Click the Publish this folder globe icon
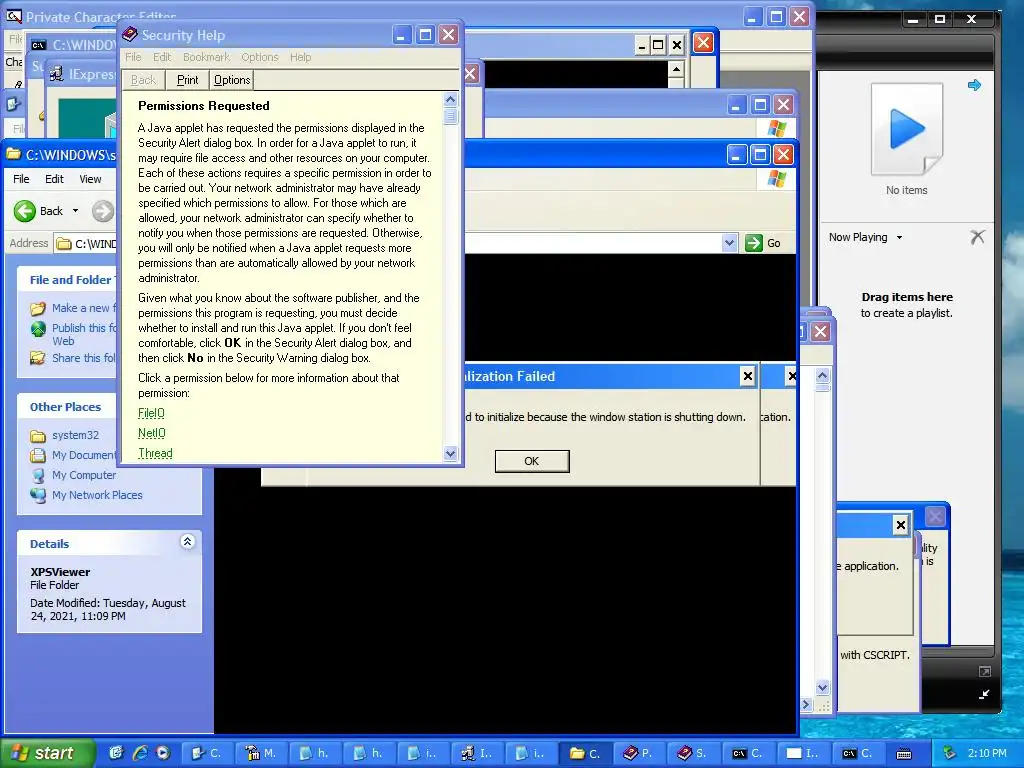This screenshot has width=1024, height=768. tap(39, 328)
